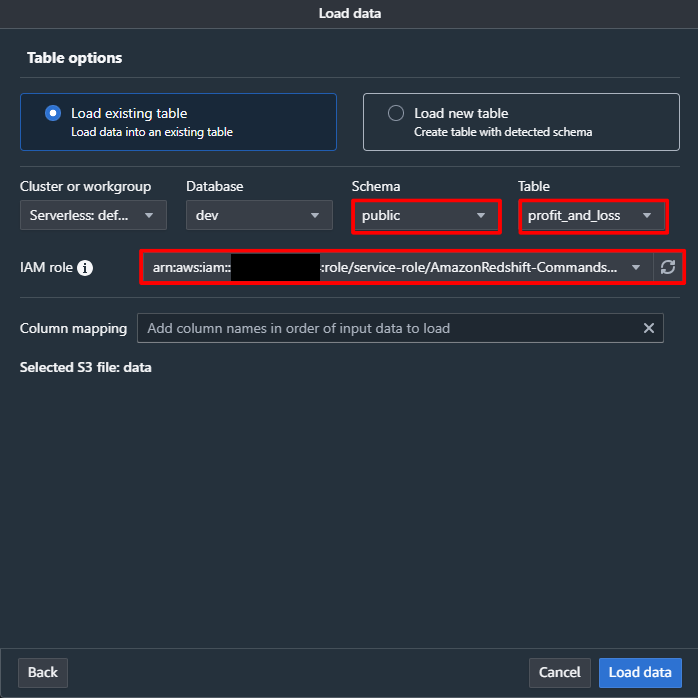Expand the IAM role ARN dropdown
698x698 pixels.
coord(398,268)
